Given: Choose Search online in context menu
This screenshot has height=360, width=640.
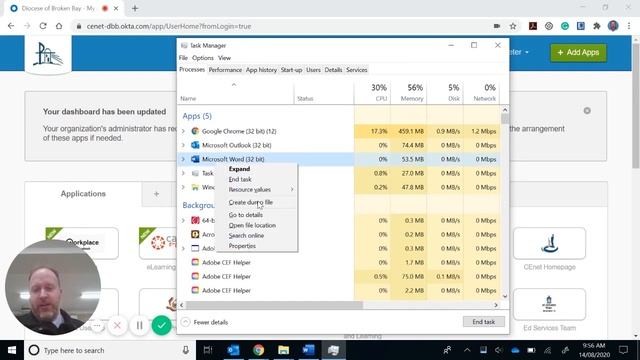Looking at the screenshot, I should [x=256, y=236].
